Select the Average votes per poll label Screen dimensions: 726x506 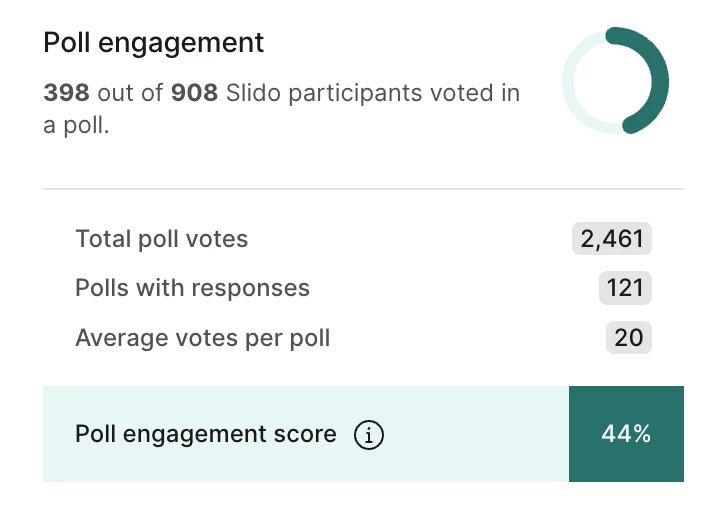[x=202, y=338]
